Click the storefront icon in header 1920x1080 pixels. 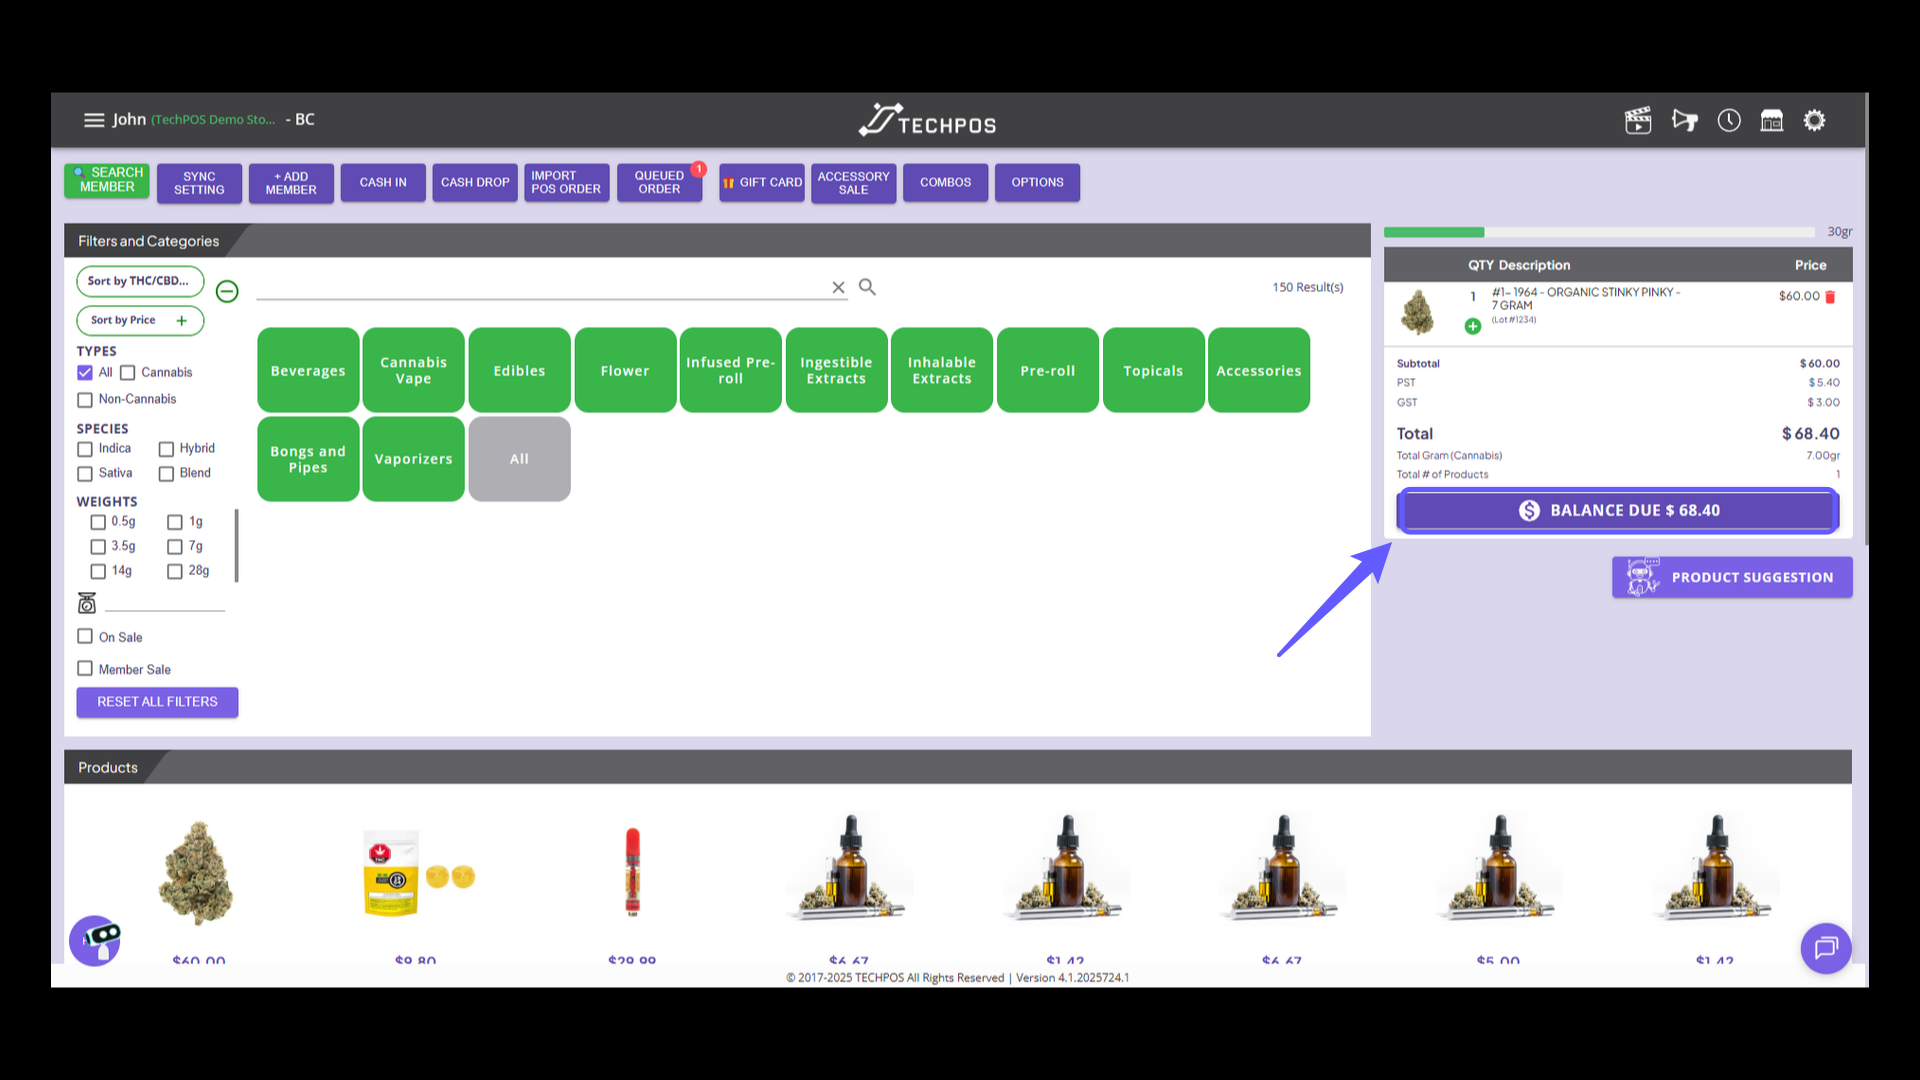(1772, 121)
